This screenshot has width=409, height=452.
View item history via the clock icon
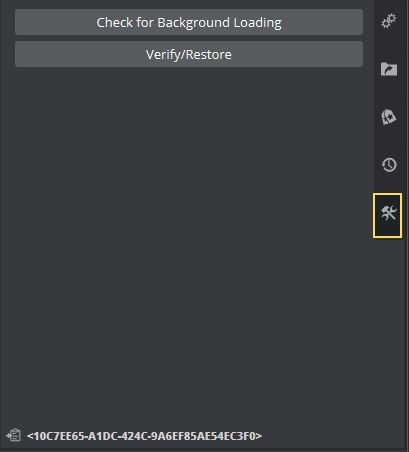pos(389,165)
